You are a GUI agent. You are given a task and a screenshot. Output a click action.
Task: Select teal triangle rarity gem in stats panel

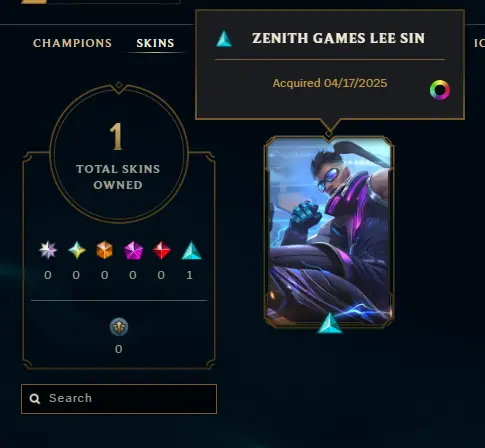(191, 250)
